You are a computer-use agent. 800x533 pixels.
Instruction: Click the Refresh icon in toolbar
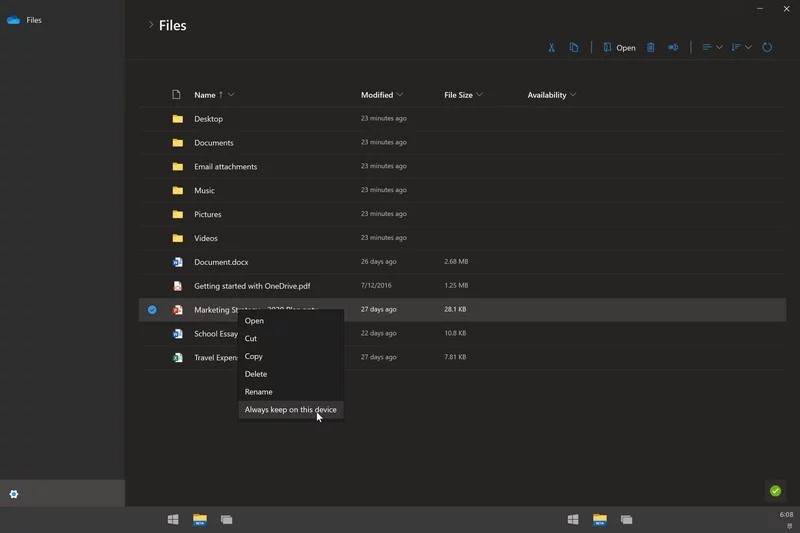coord(767,47)
